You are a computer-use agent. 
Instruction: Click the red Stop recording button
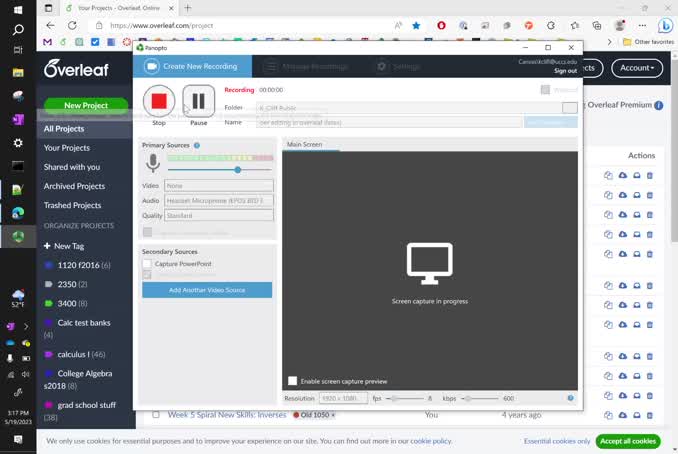tap(159, 101)
